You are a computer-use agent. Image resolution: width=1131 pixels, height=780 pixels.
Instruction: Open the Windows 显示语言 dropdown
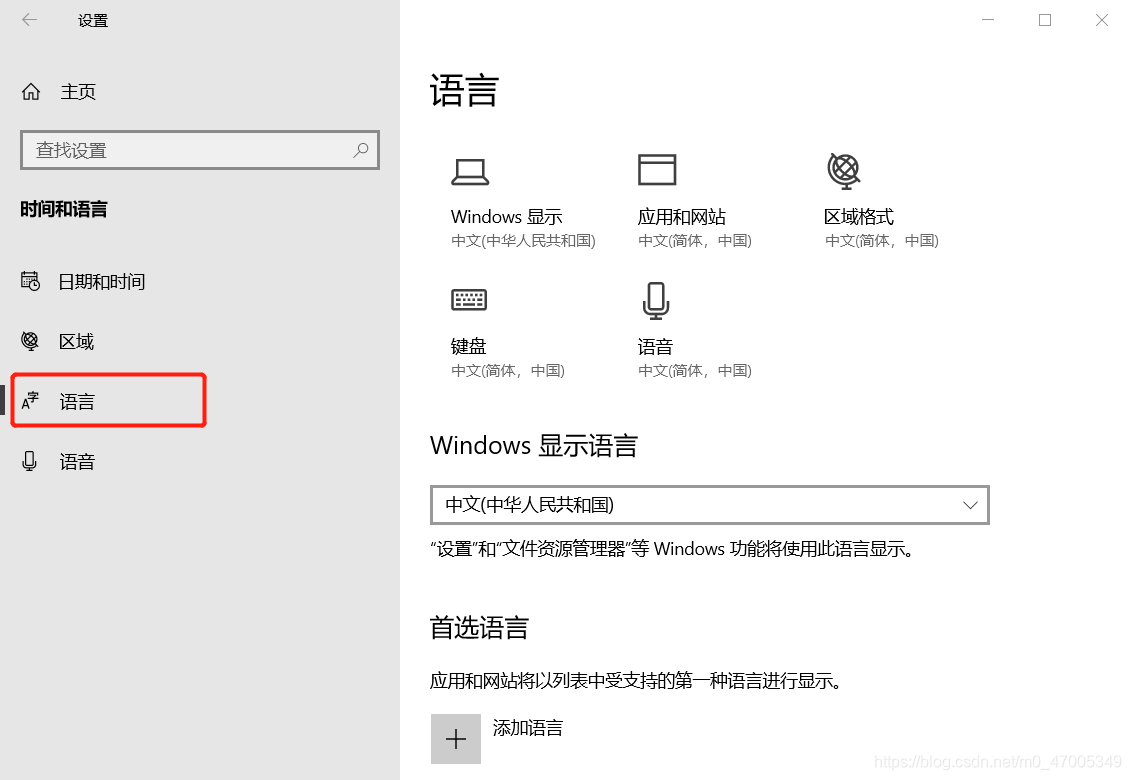(710, 505)
